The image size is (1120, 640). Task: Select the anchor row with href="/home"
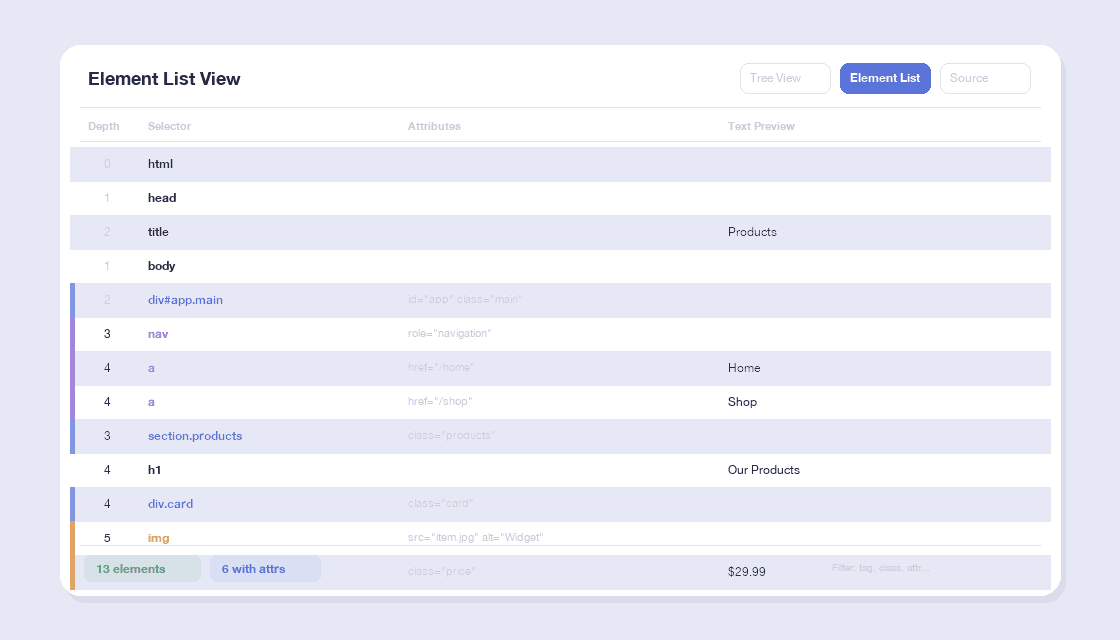(560, 368)
